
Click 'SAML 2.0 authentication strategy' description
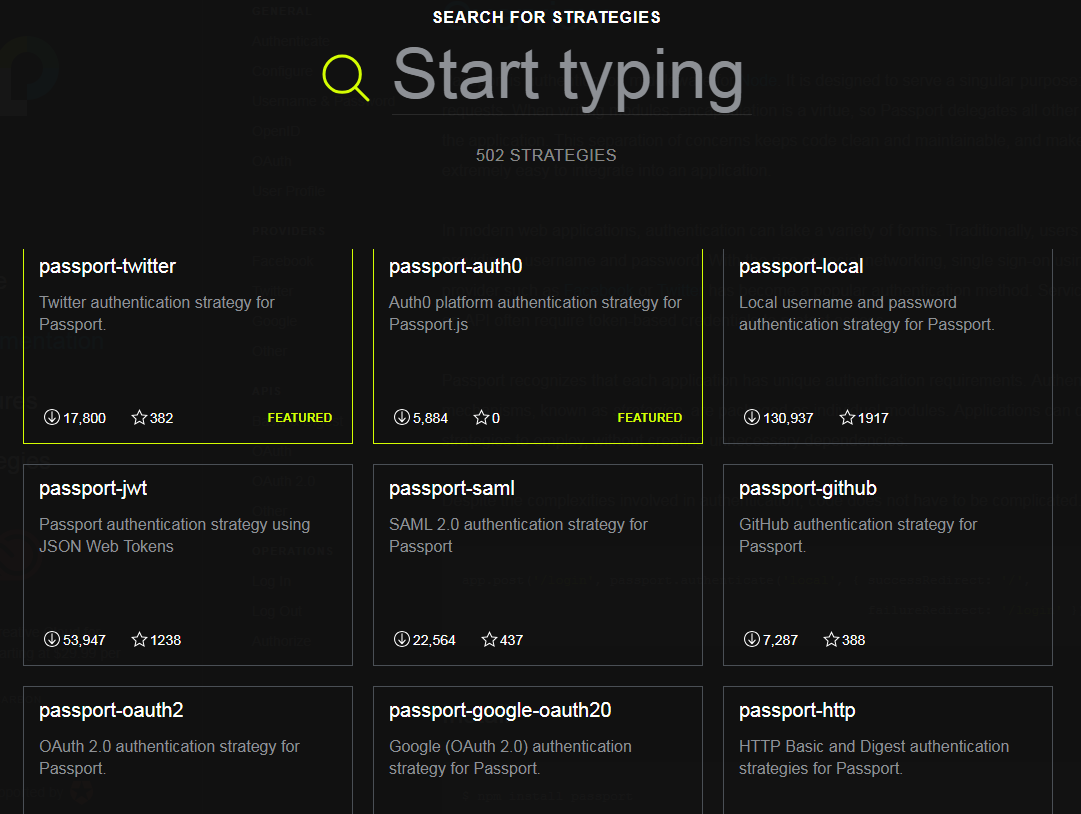(518, 535)
